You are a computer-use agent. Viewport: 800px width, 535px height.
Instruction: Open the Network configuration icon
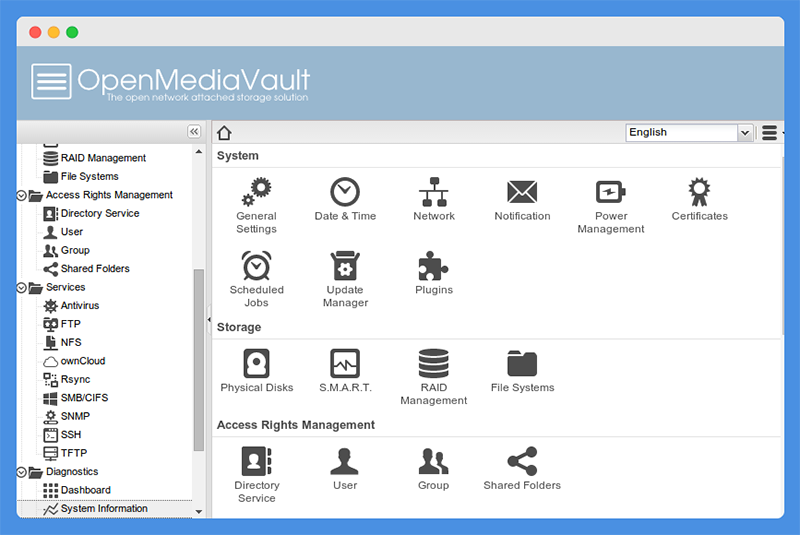[434, 199]
